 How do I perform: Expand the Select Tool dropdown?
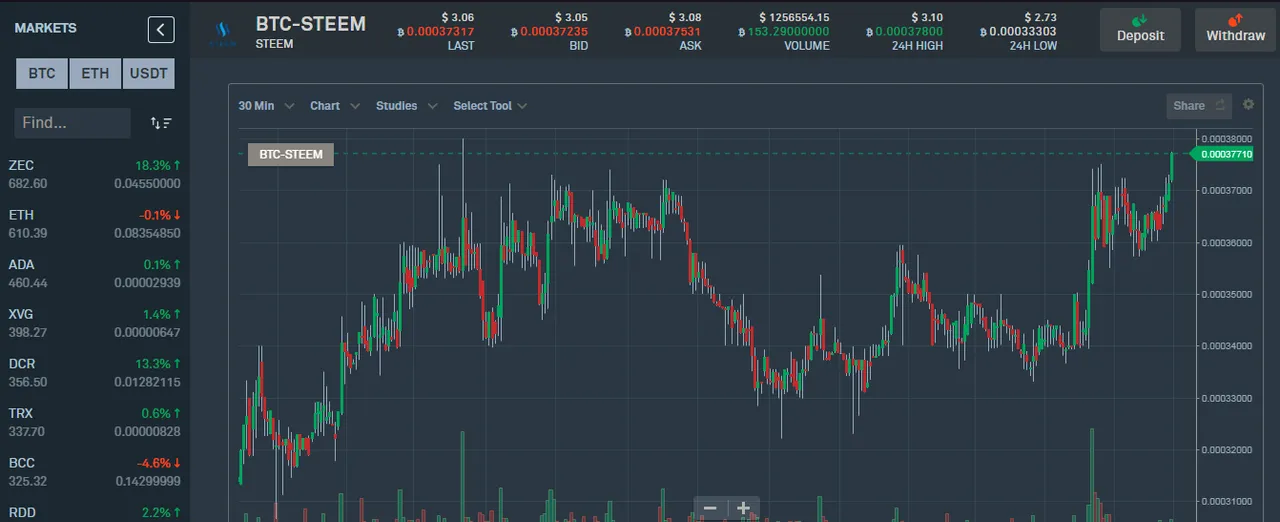[x=490, y=106]
